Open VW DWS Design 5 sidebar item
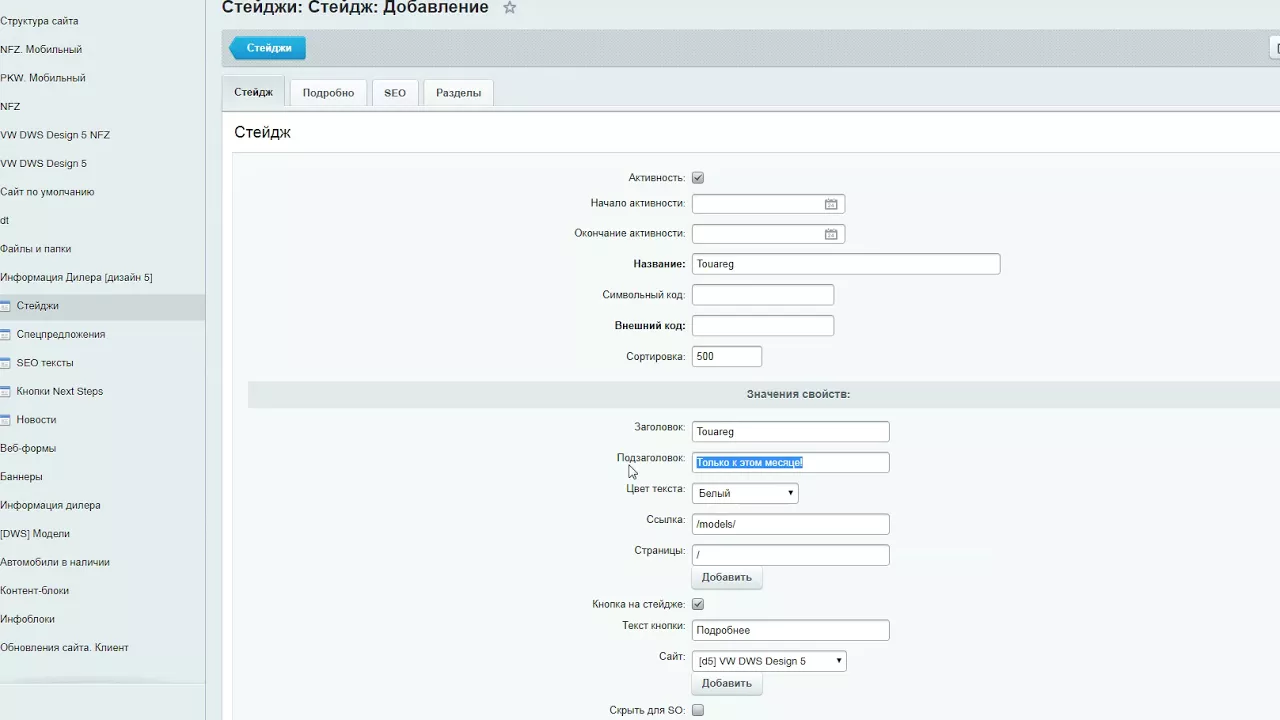This screenshot has width=1280, height=720. coord(44,163)
